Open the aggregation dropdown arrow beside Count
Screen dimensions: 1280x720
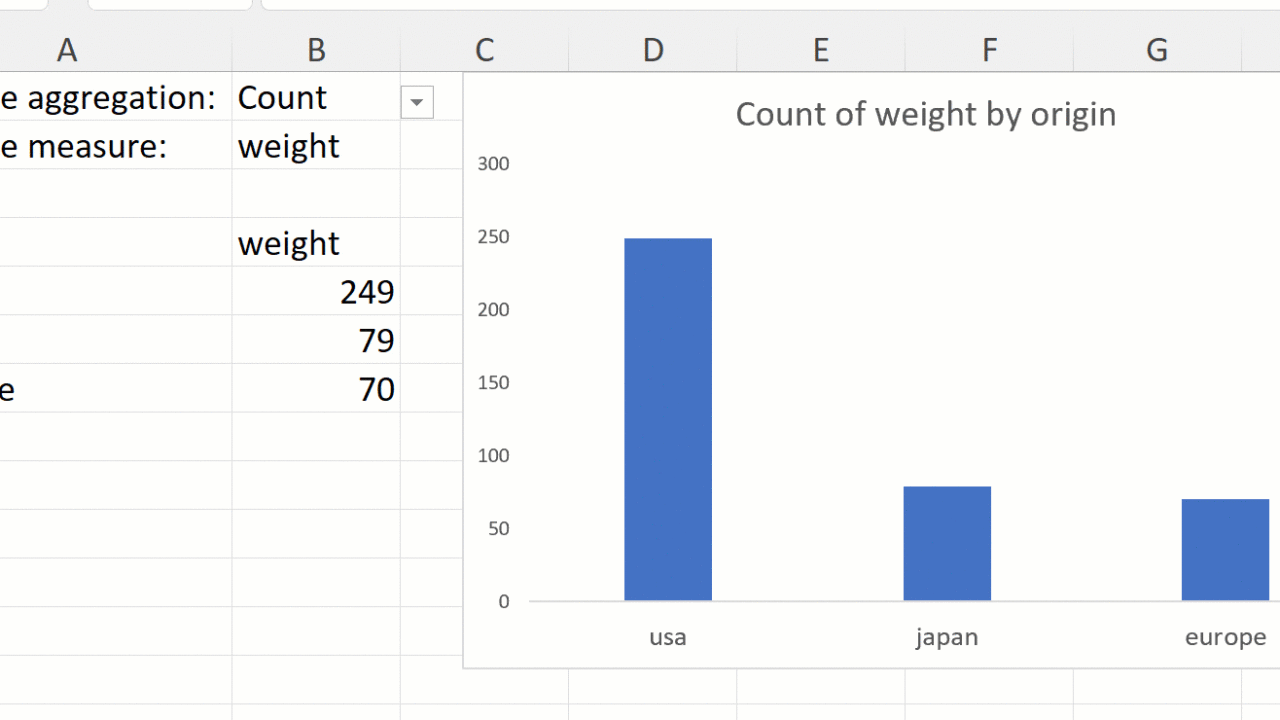417,102
